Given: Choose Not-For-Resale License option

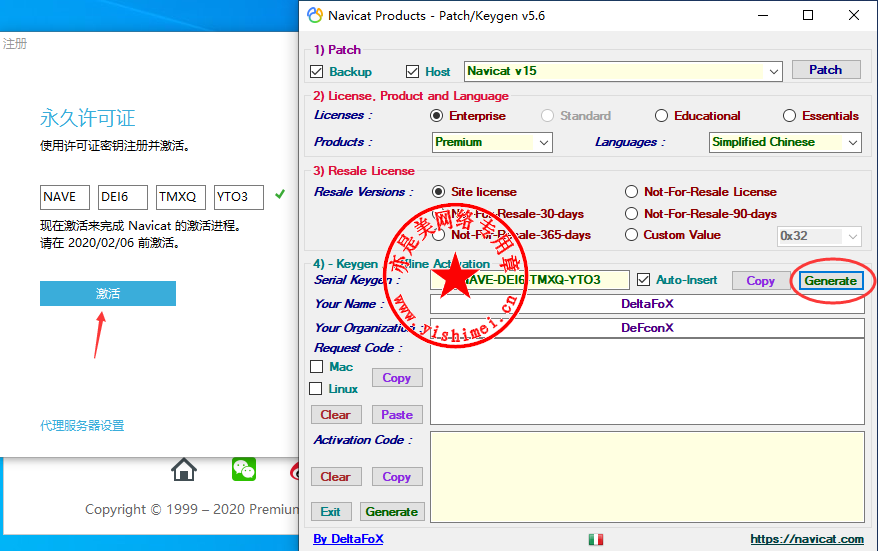Looking at the screenshot, I should [x=632, y=192].
